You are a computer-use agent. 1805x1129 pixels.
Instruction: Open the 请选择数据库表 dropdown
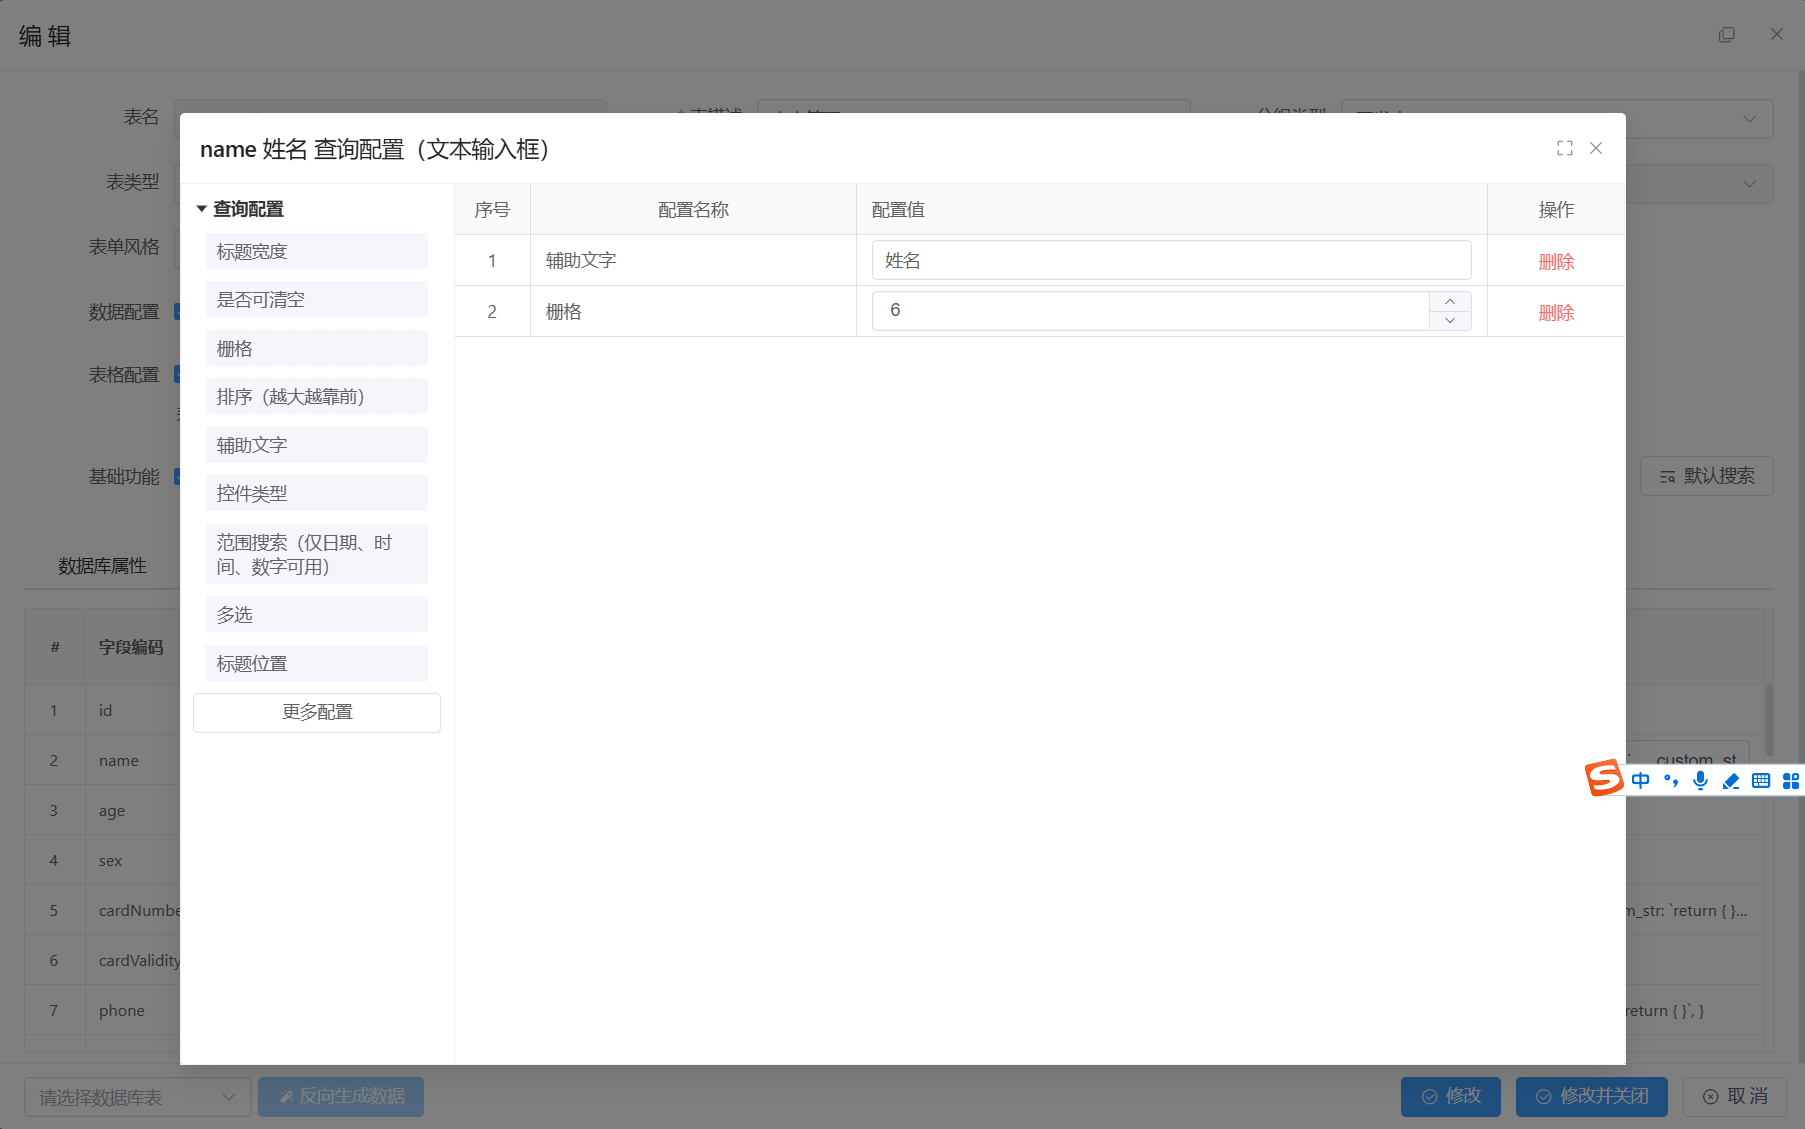[x=137, y=1097]
